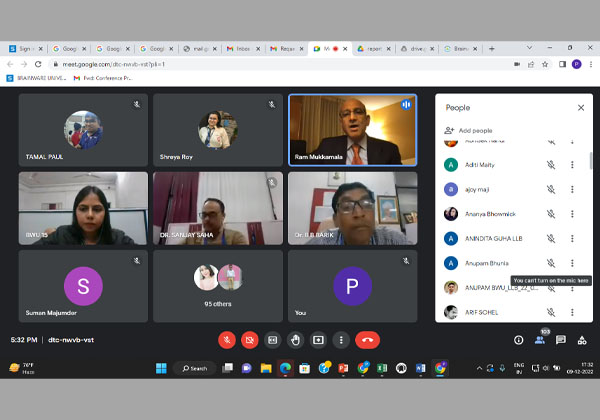600x420 pixels.
Task: Turn on captions in the meeting bar
Action: tap(272, 340)
